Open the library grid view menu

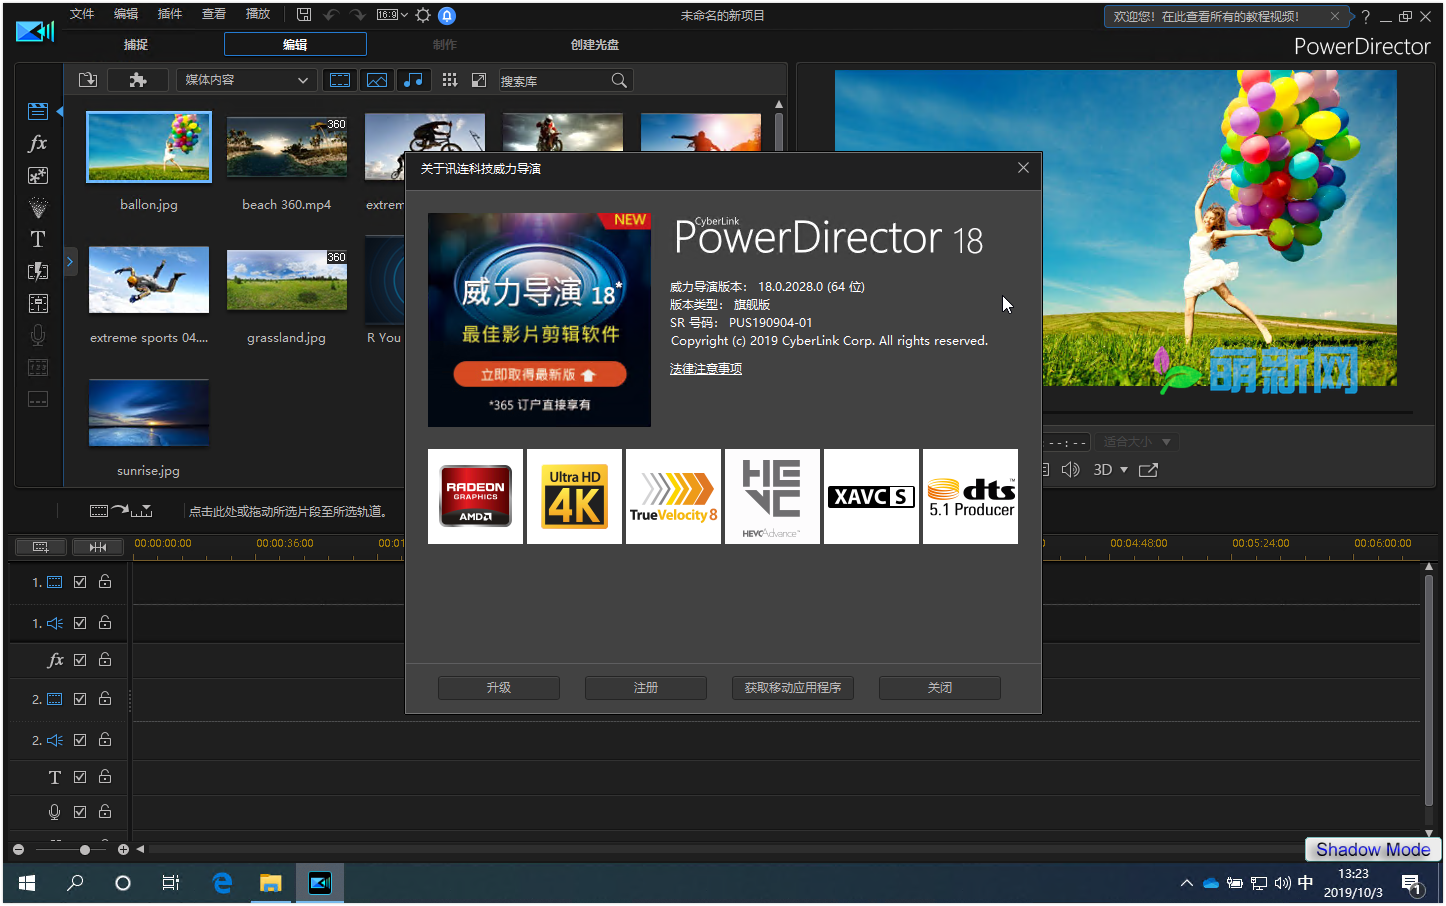coord(450,80)
